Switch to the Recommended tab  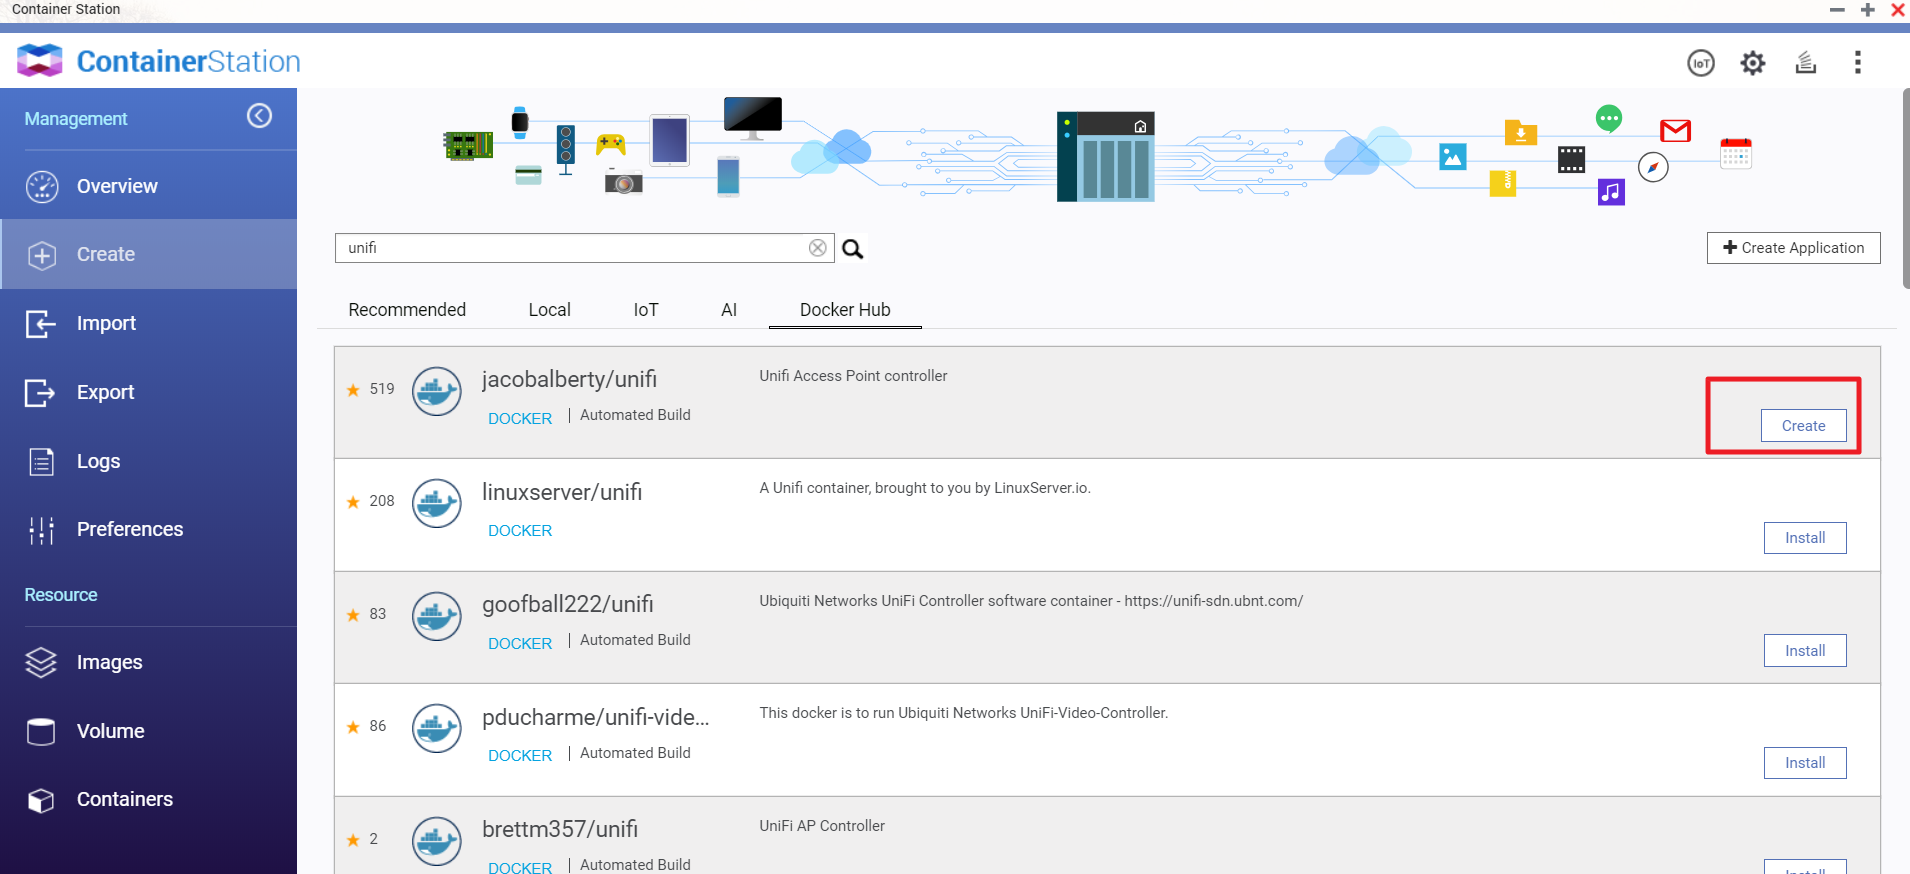coord(407,310)
